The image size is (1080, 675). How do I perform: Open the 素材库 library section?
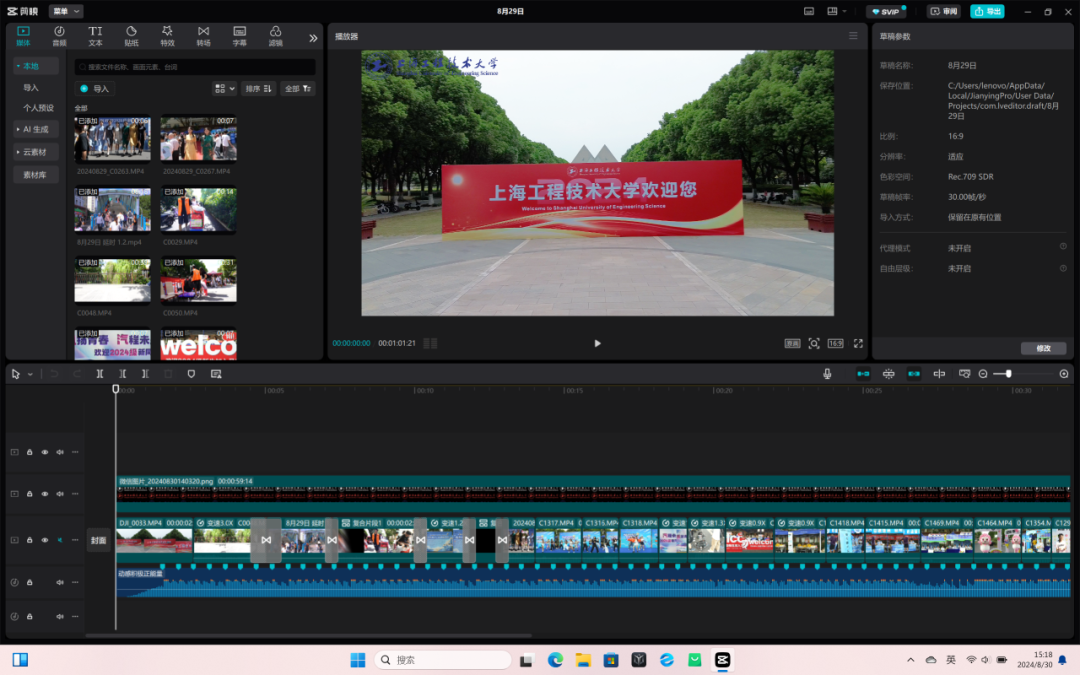point(36,175)
